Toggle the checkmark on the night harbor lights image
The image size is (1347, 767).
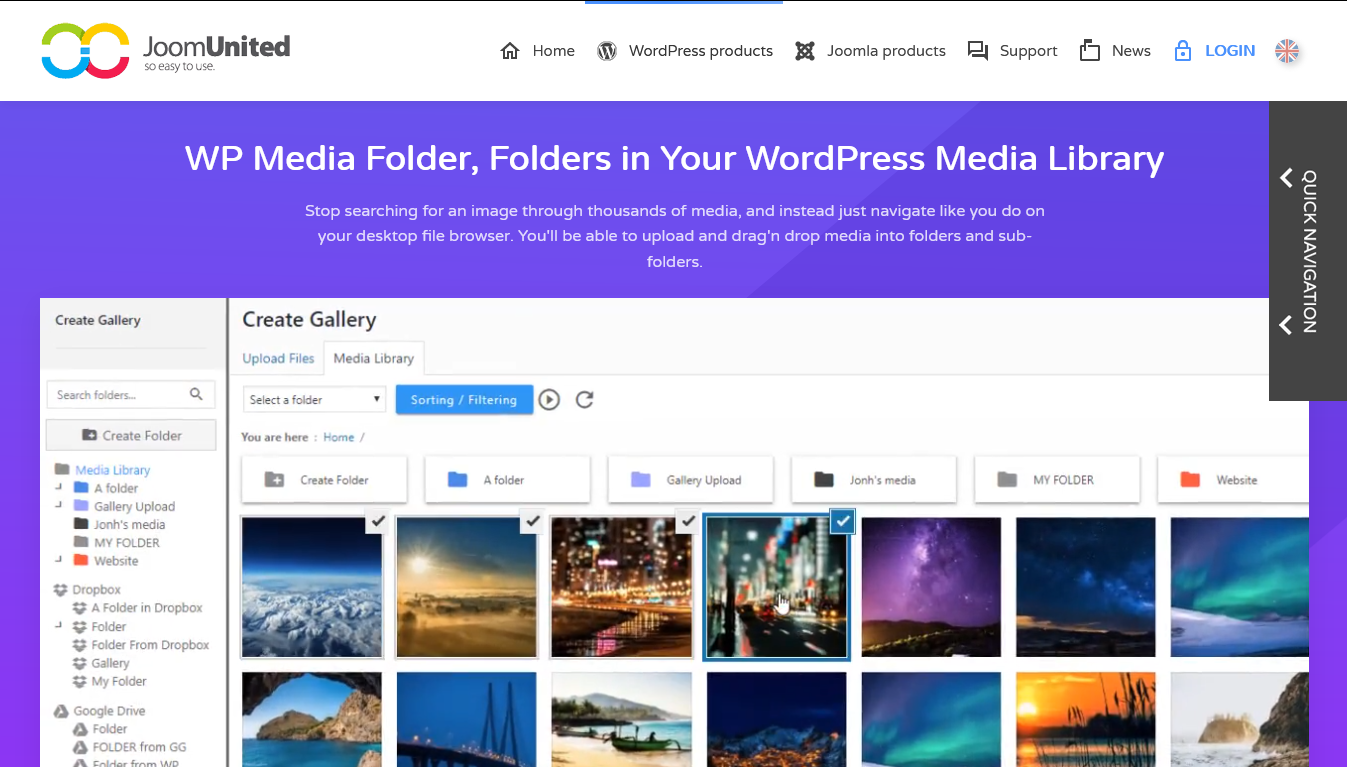(x=686, y=520)
